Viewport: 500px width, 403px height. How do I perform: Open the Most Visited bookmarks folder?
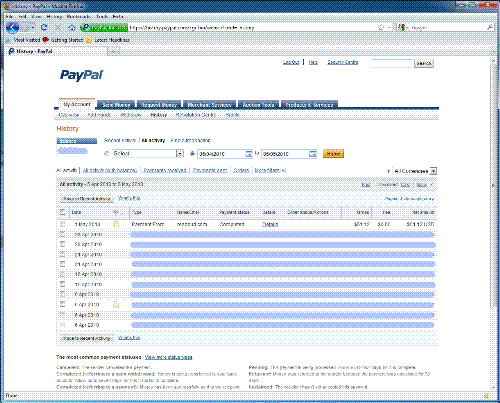pos(23,40)
